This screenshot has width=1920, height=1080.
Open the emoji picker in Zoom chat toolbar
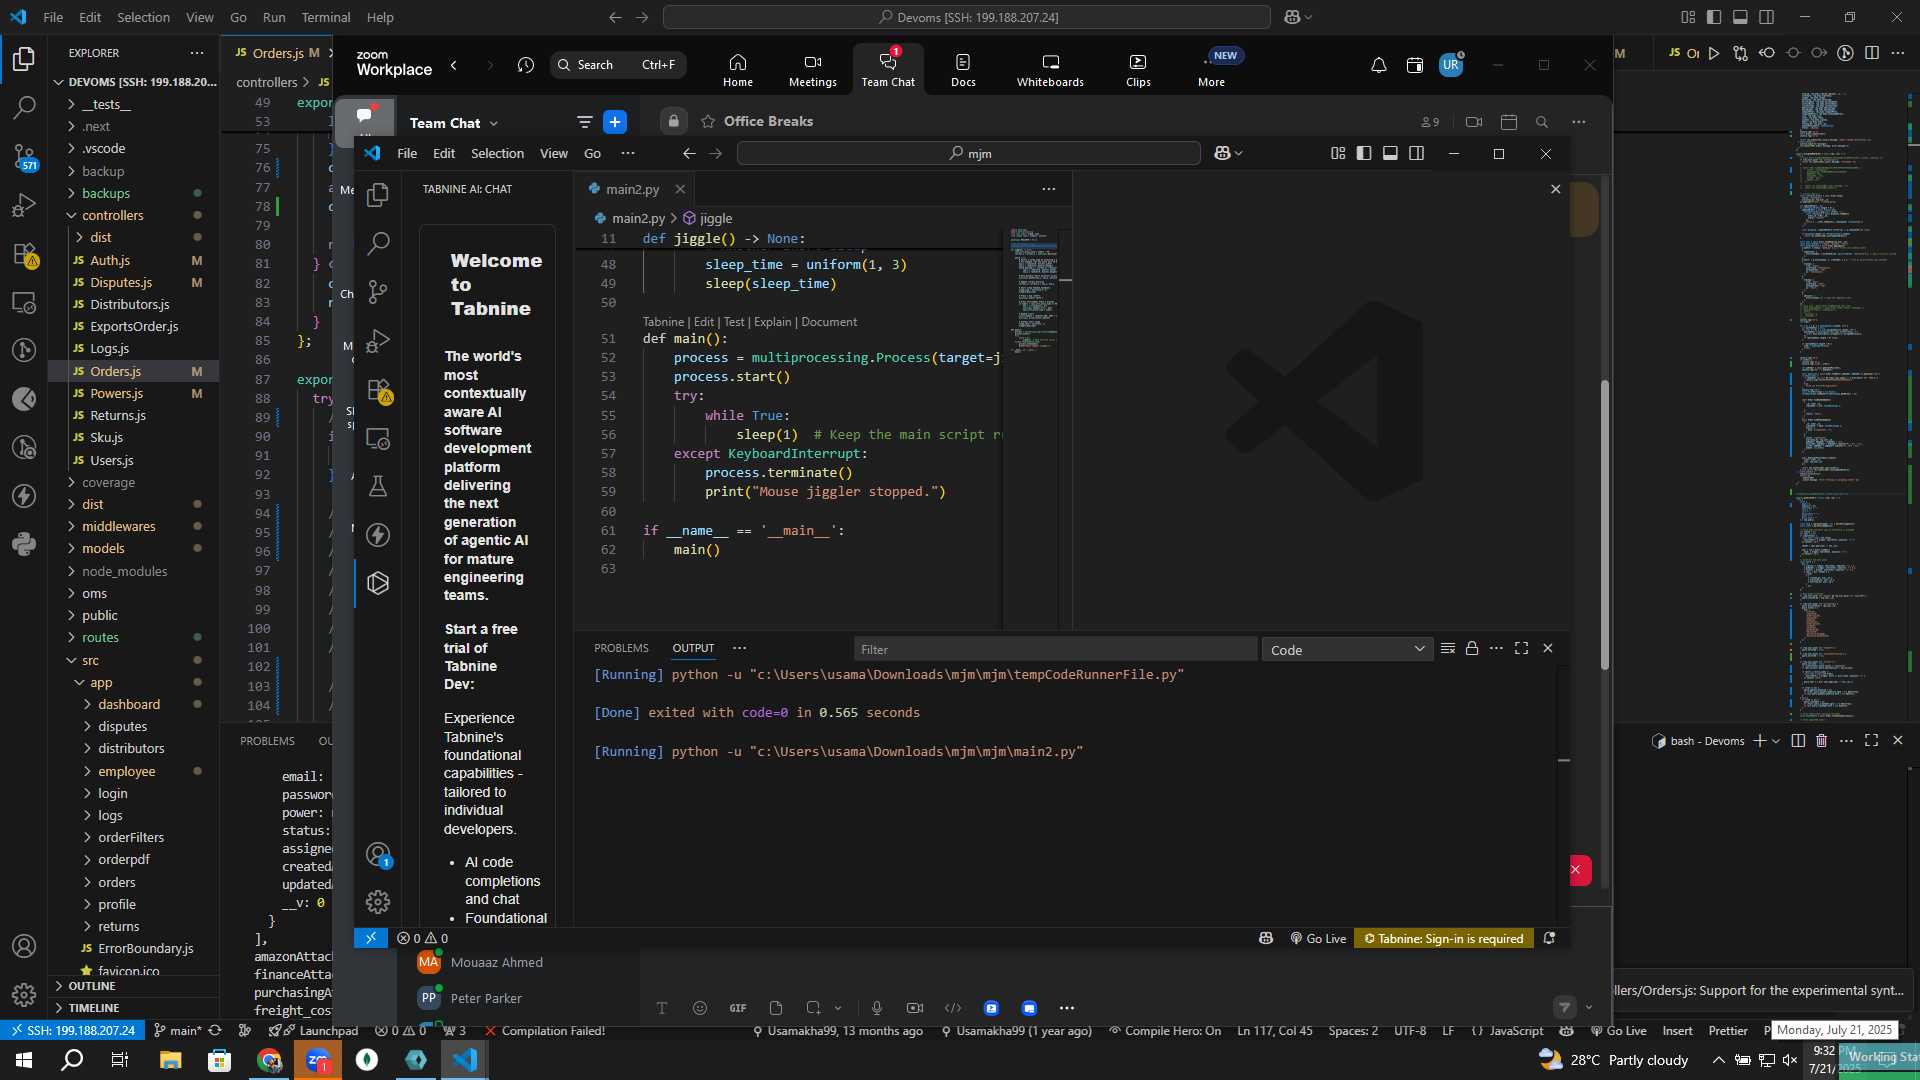click(700, 1008)
